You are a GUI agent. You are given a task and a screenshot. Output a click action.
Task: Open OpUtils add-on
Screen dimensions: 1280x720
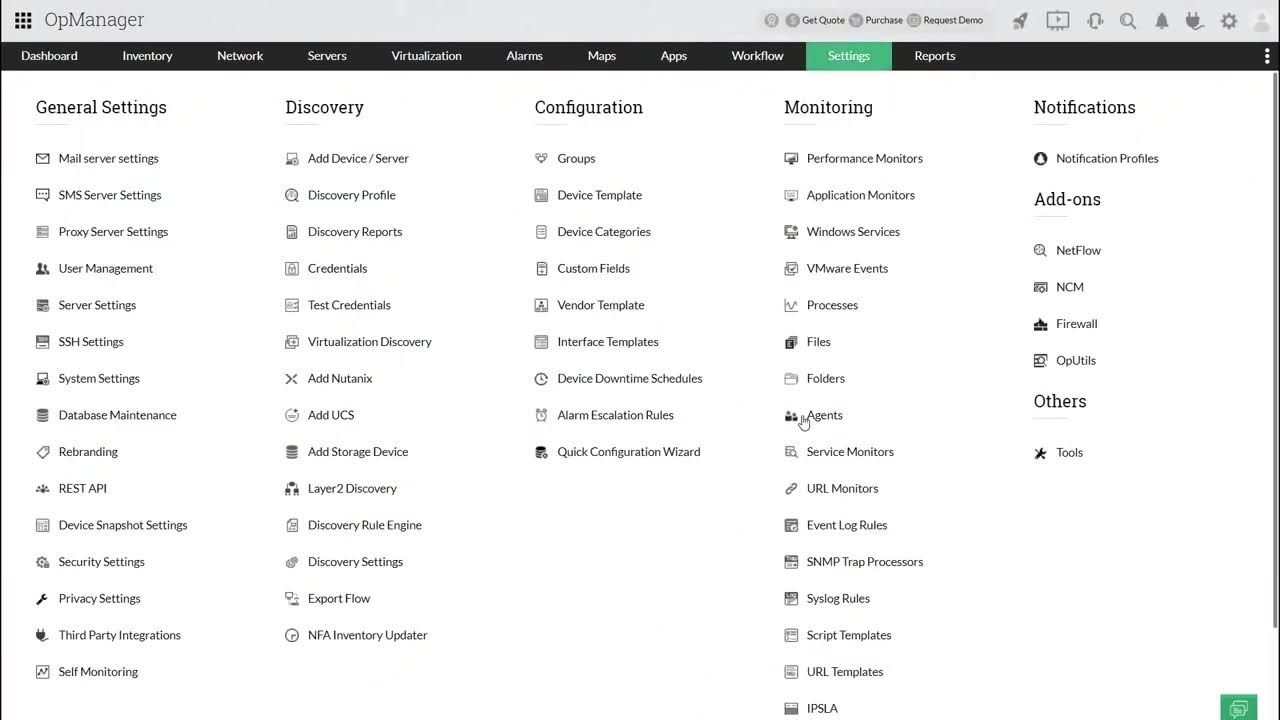pyautogui.click(x=1075, y=360)
